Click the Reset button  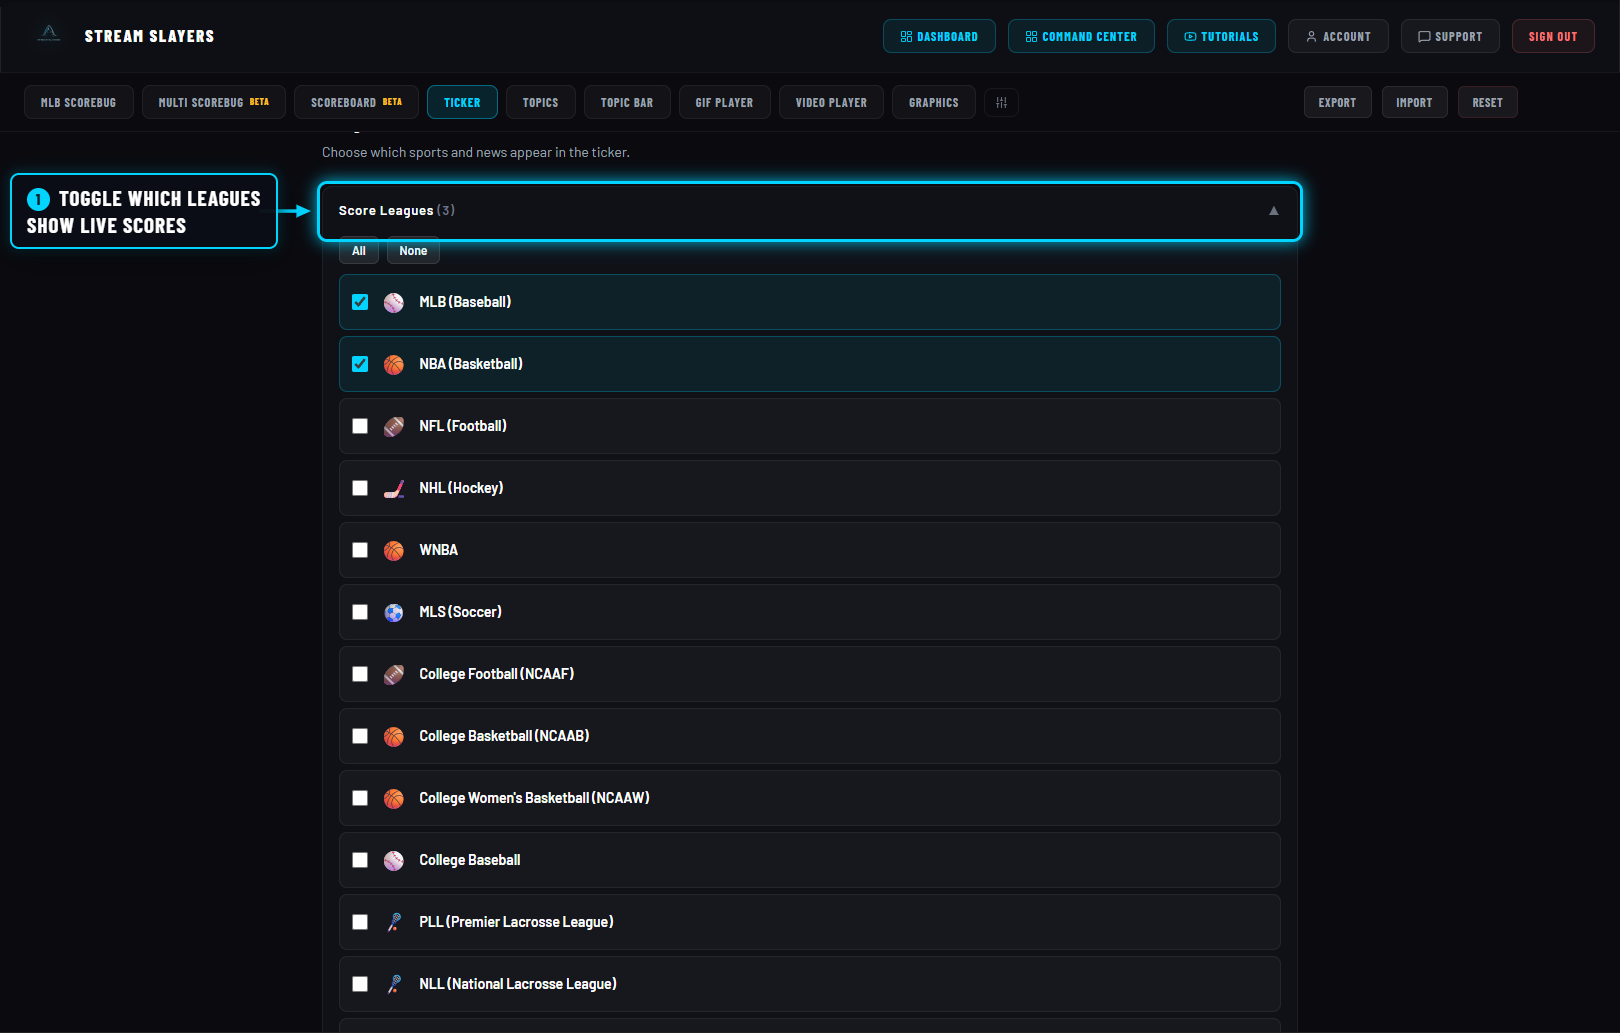[x=1487, y=103]
